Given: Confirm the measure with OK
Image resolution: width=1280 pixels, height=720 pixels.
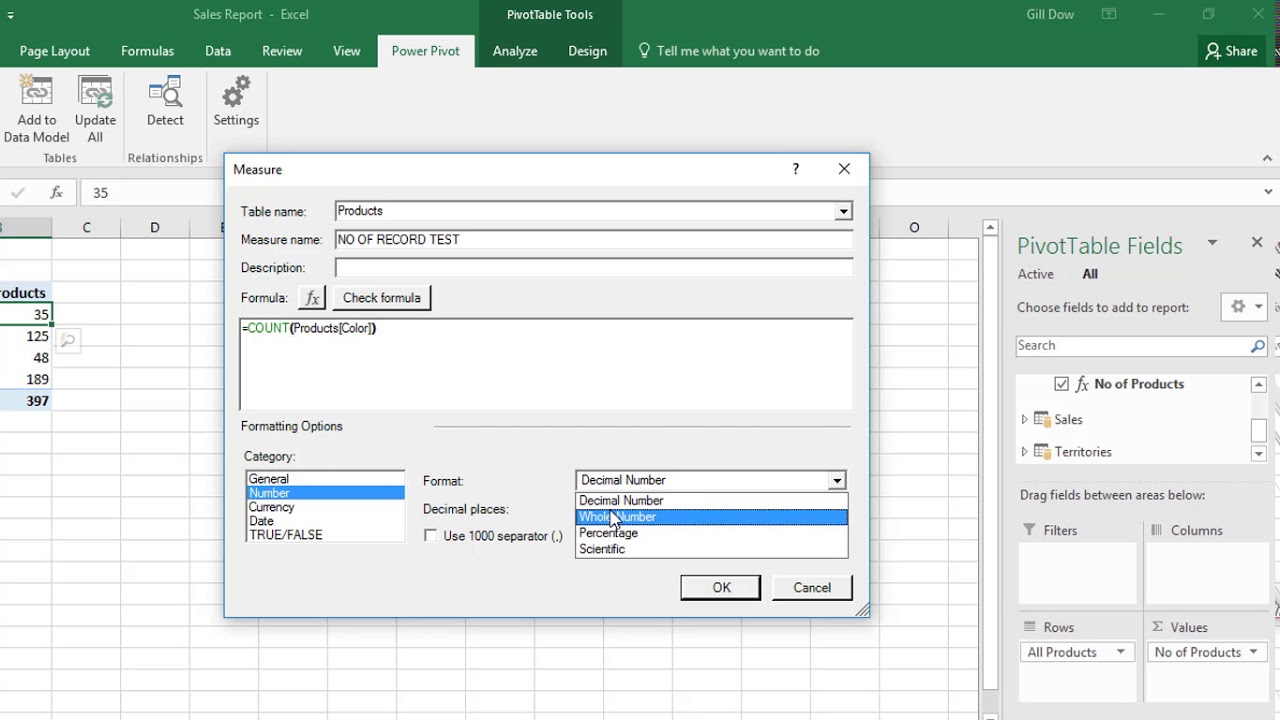Looking at the screenshot, I should click(720, 588).
